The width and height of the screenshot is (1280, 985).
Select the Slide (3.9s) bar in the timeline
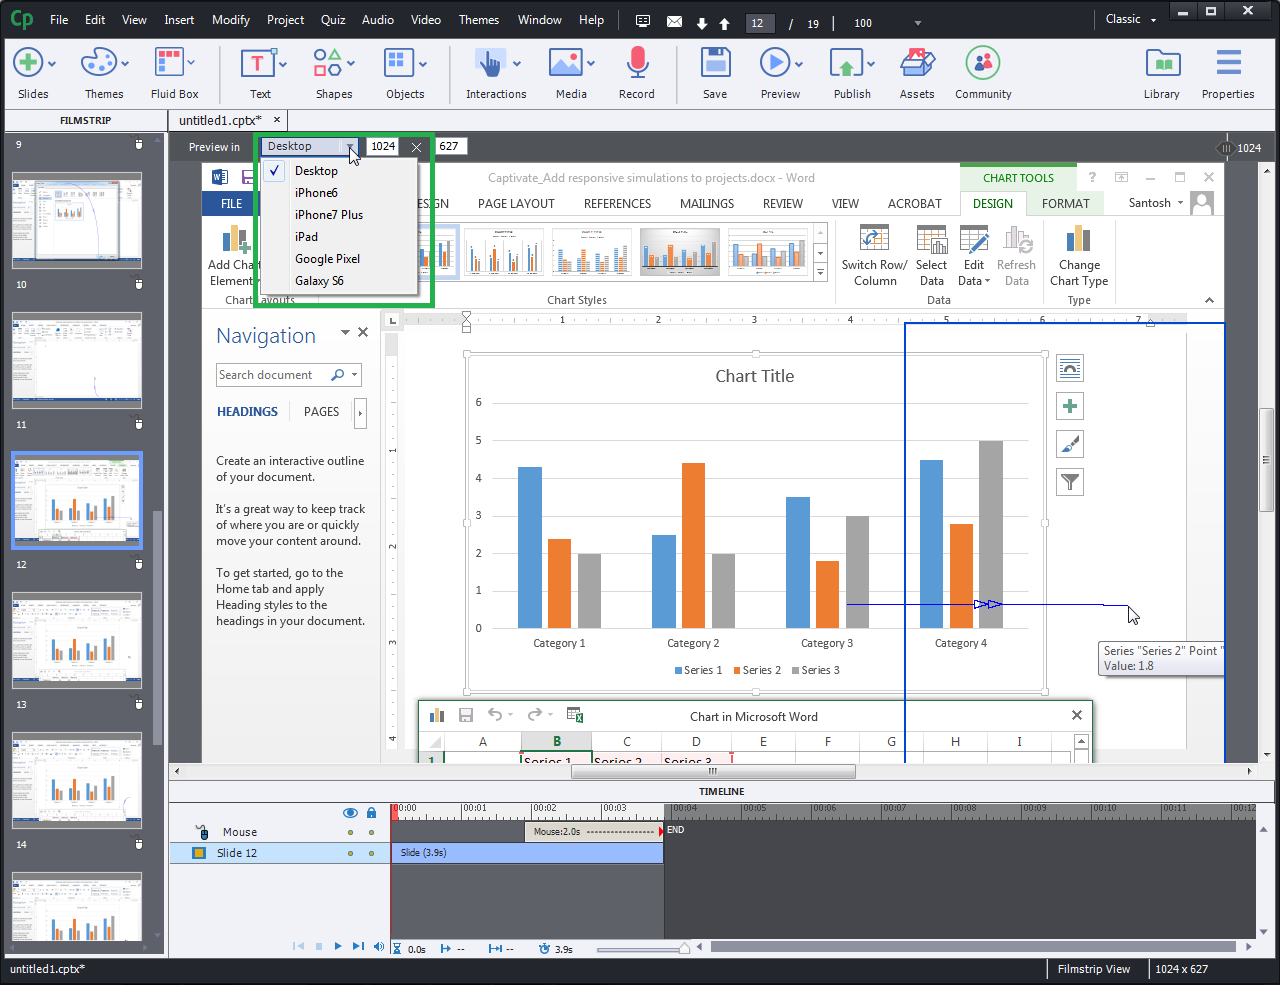point(527,853)
